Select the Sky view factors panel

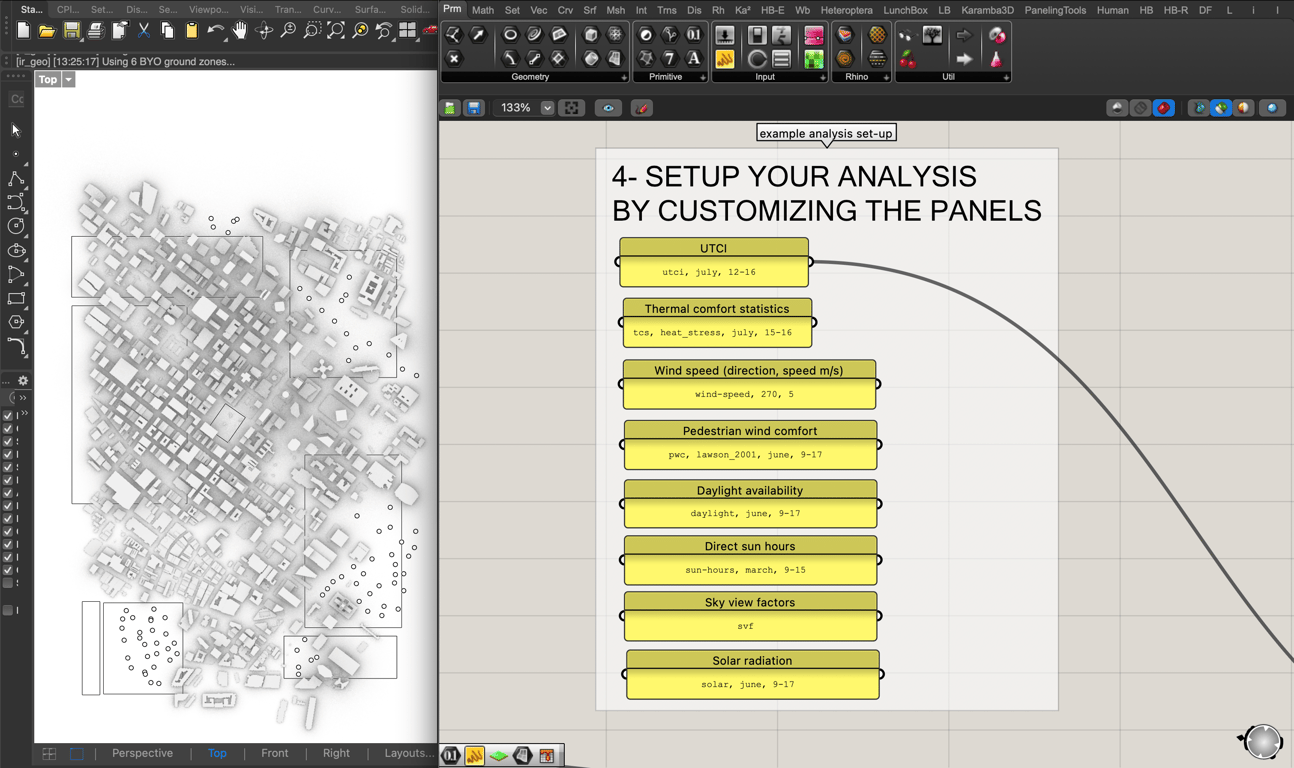point(750,616)
